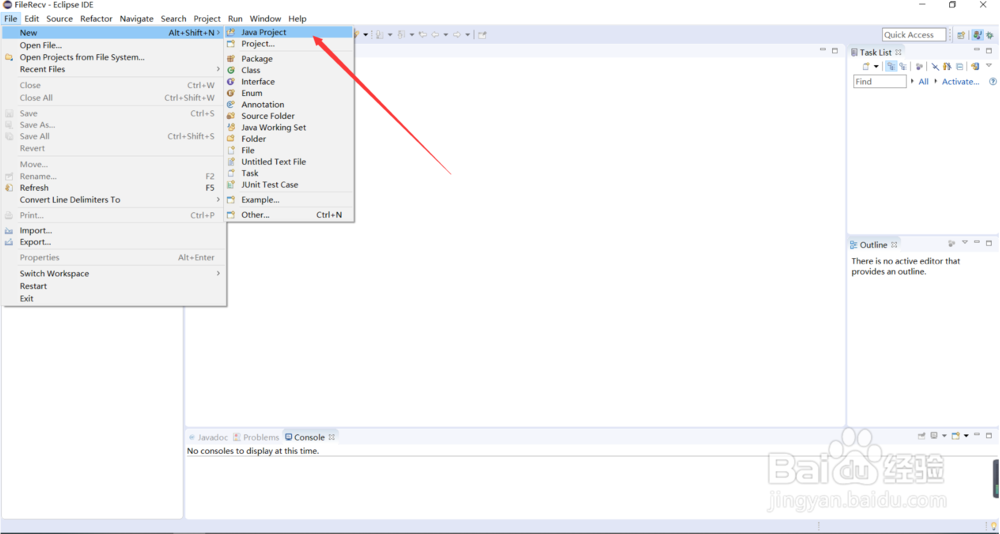The image size is (1000, 534).
Task: Click Restart in the File menu
Action: [114, 286]
